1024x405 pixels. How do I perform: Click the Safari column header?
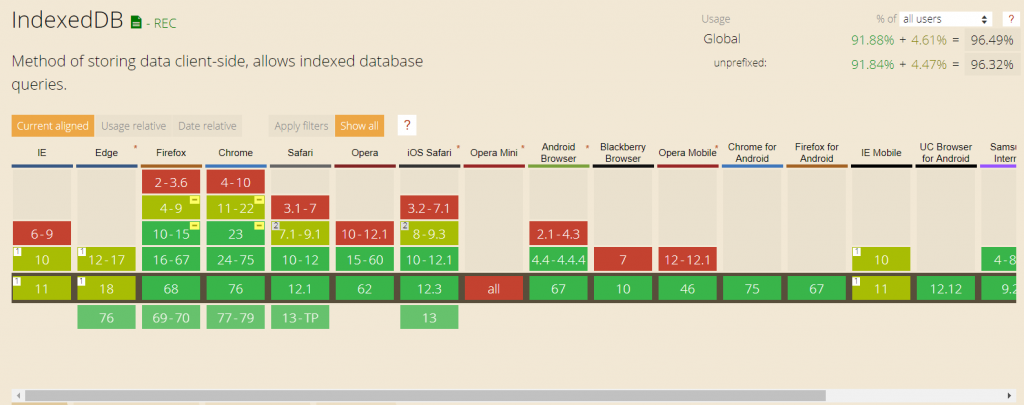coord(300,153)
